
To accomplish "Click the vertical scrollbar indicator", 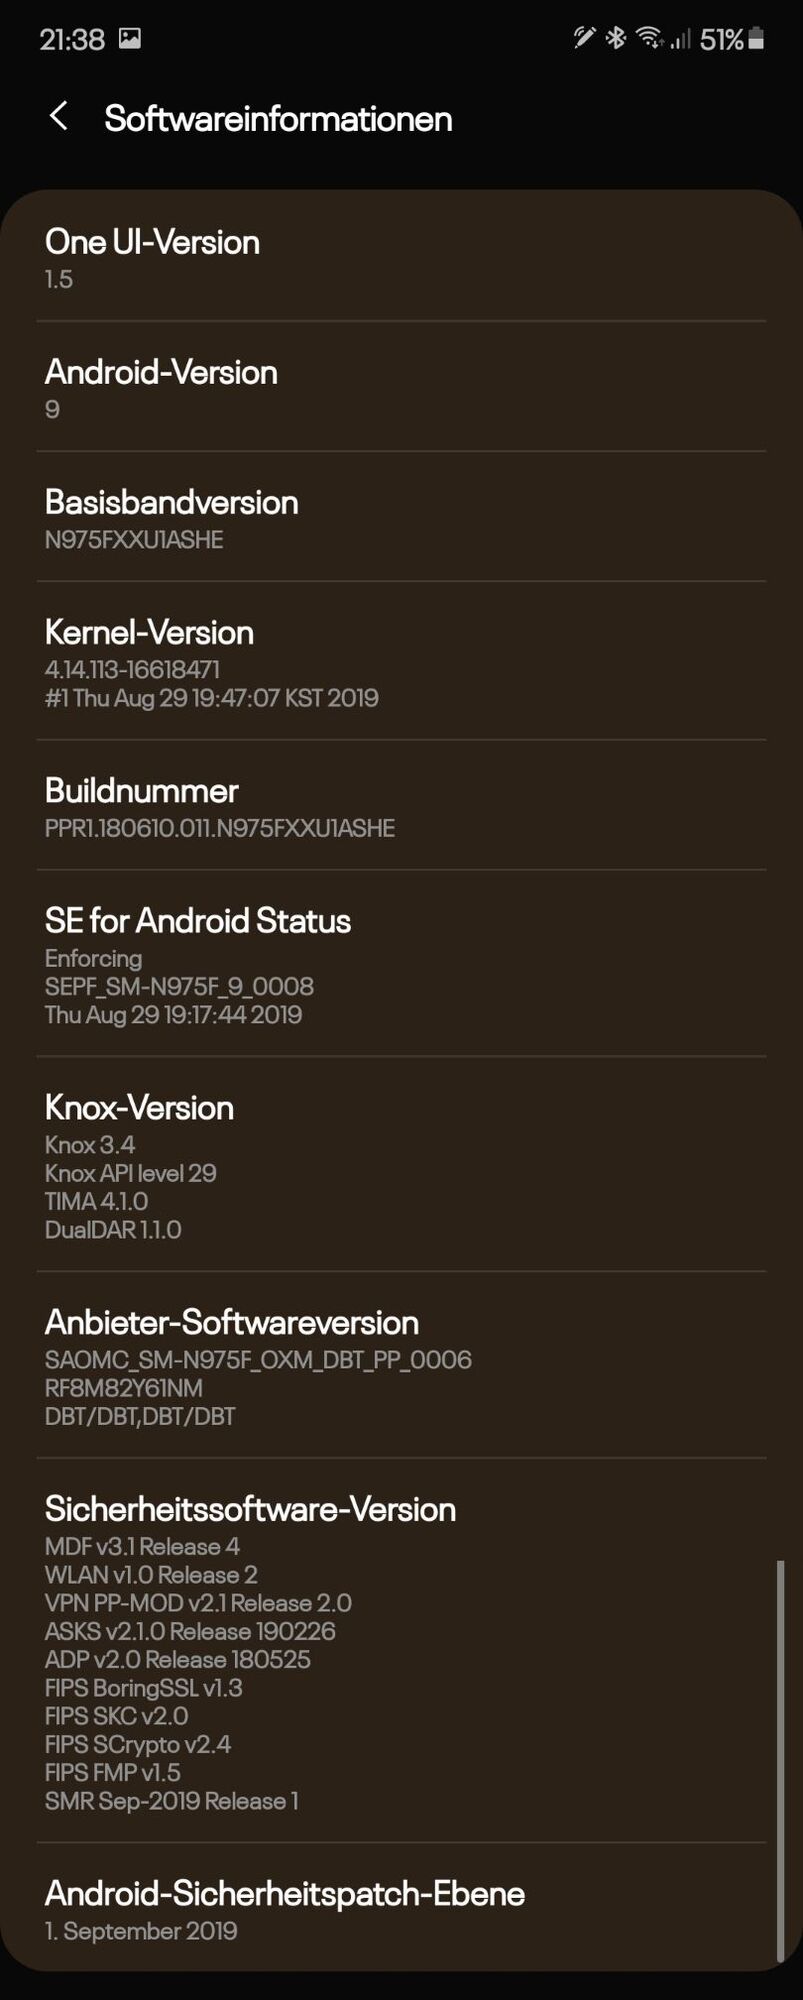I will [781, 1760].
